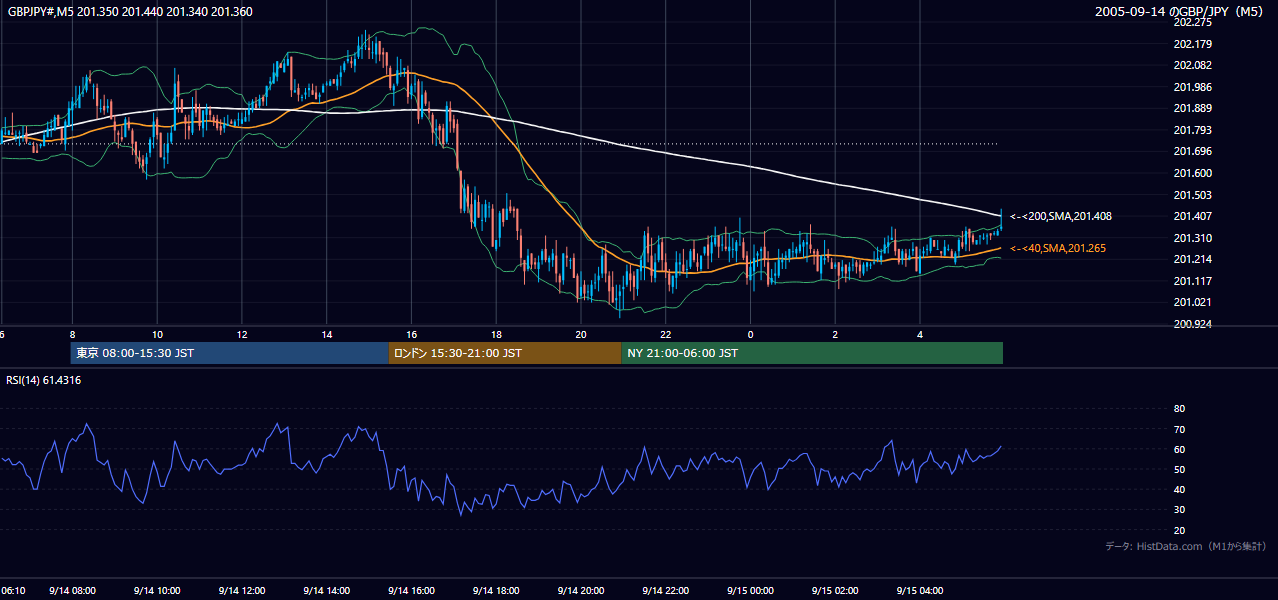This screenshot has width=1278, height=600.
Task: Click hour label 4 under price chart
Action: [920, 334]
